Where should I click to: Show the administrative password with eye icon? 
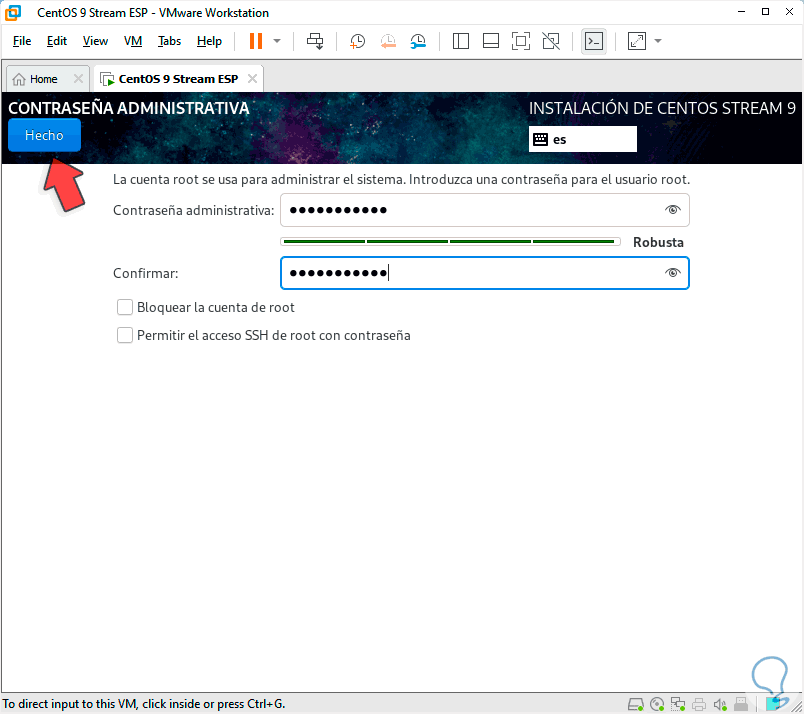pyautogui.click(x=672, y=210)
